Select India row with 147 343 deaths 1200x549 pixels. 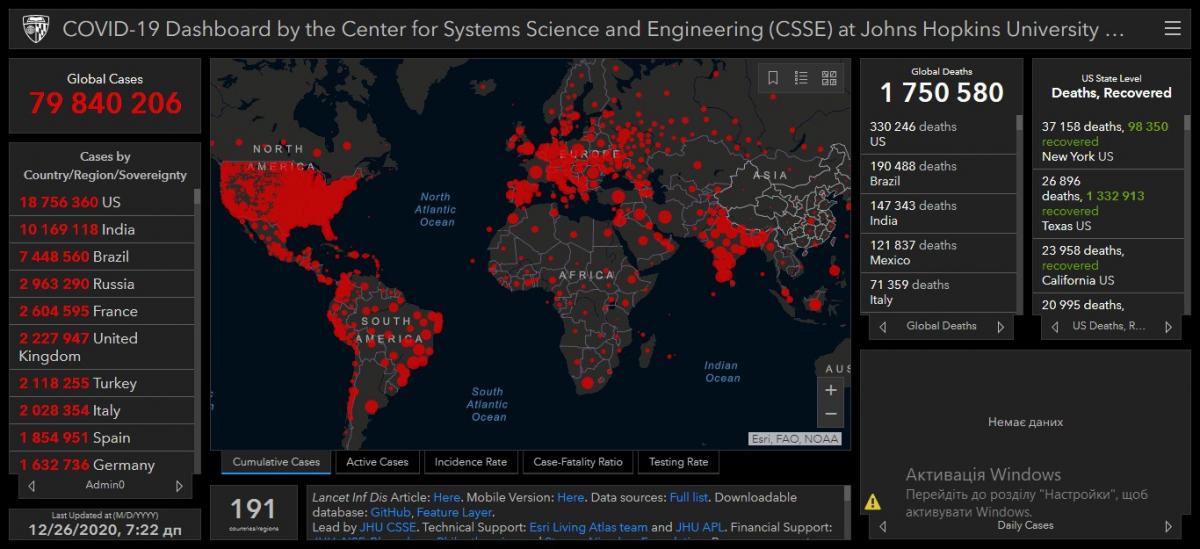[x=938, y=213]
